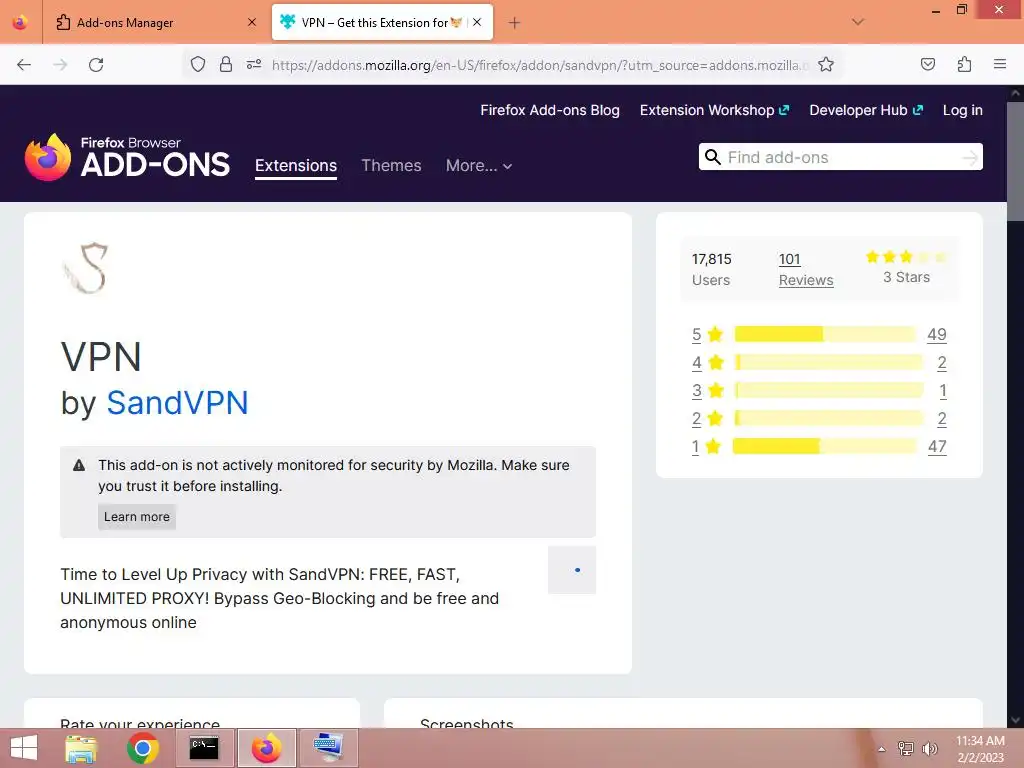Click the loading install button placeholder
The width and height of the screenshot is (1024, 768).
pos(572,570)
